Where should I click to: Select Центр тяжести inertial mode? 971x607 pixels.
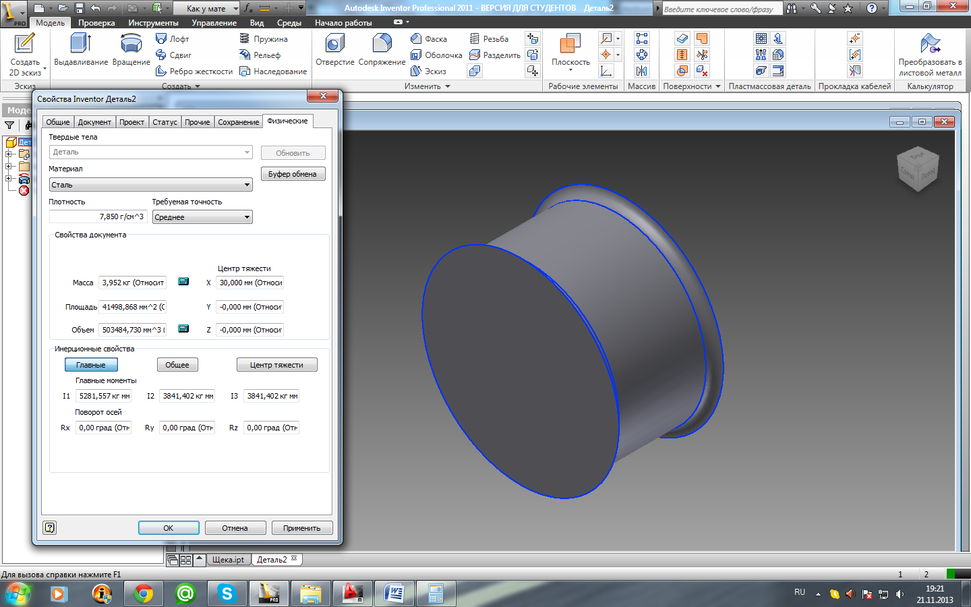(277, 365)
